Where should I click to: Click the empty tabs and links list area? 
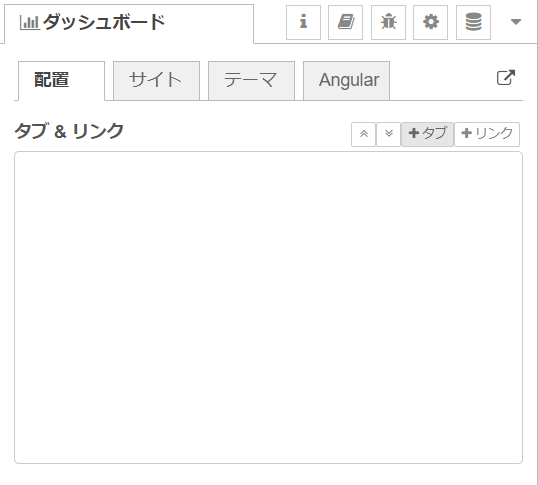(x=268, y=307)
